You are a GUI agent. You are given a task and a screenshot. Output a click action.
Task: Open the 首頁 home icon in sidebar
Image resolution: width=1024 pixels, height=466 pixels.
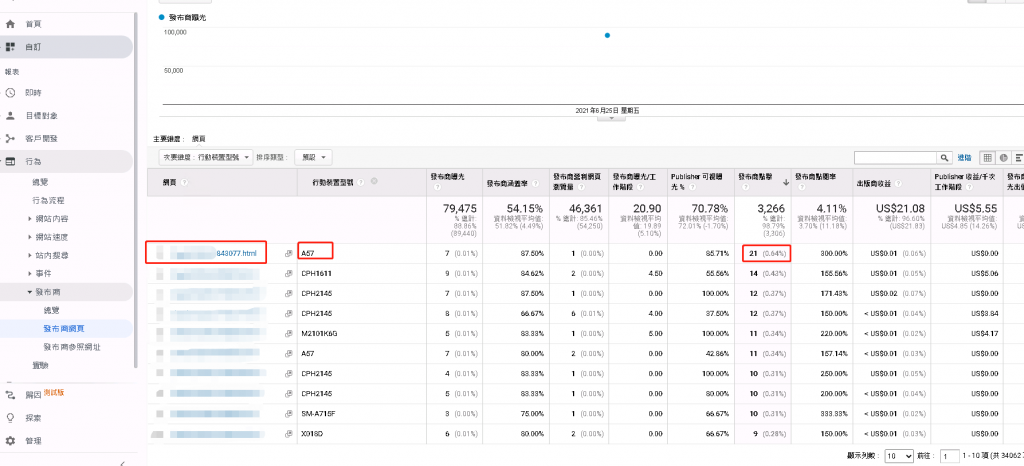10,24
